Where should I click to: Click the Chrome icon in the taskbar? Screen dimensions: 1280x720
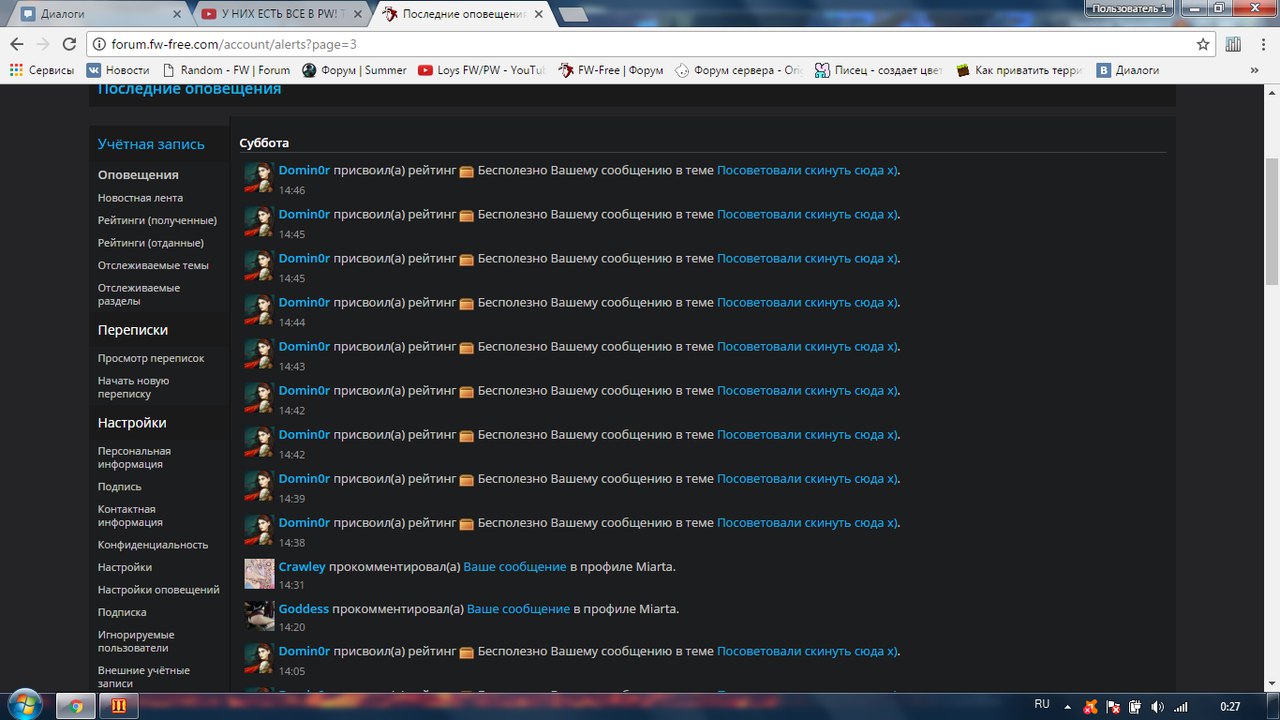tap(75, 705)
